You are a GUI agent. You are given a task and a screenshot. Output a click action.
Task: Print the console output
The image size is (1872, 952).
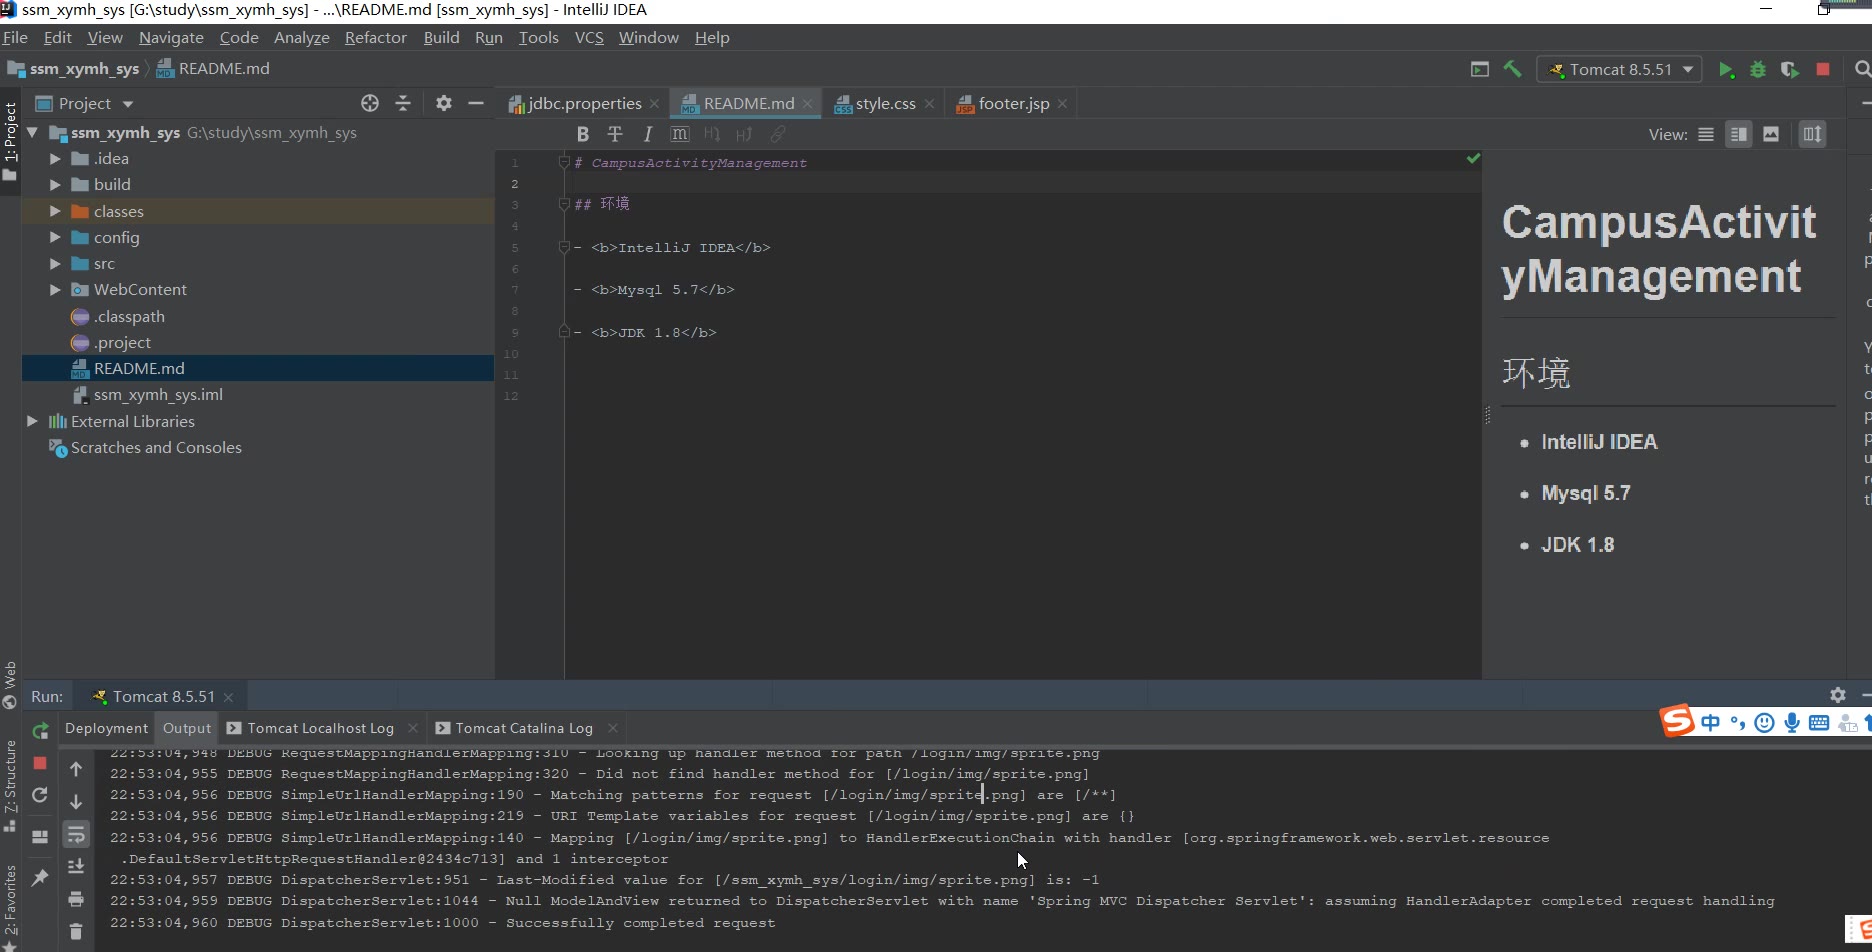[76, 899]
